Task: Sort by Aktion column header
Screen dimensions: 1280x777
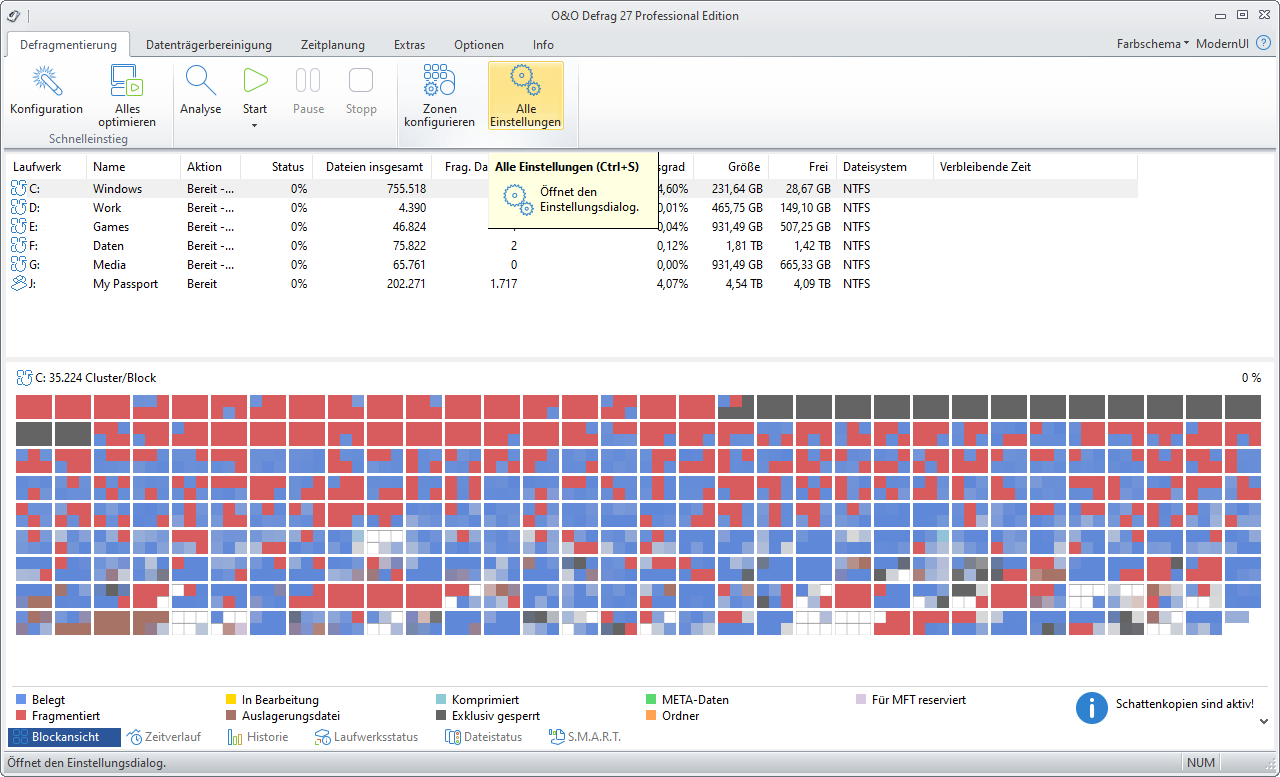Action: 211,167
